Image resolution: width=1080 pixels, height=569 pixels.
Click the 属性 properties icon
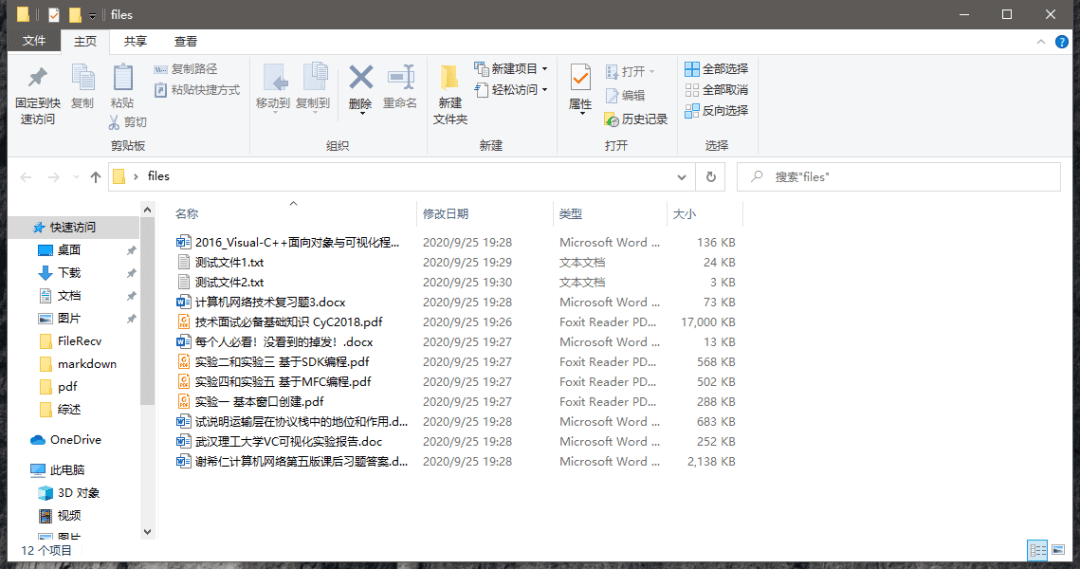click(581, 78)
